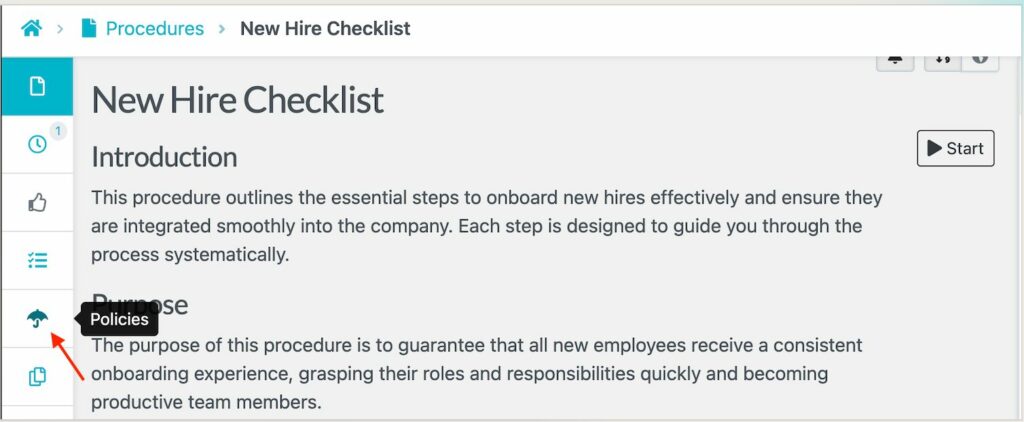Click the badge on the clock icon
The image size is (1024, 422).
[57, 131]
